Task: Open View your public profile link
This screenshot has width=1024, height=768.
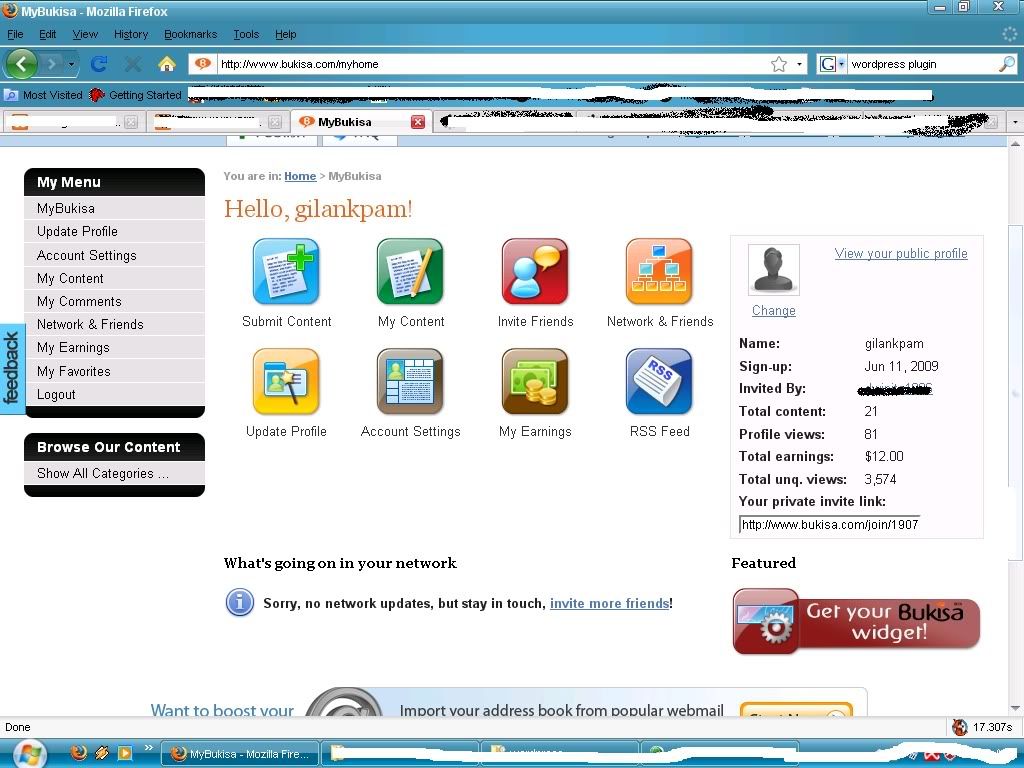Action: tap(901, 254)
